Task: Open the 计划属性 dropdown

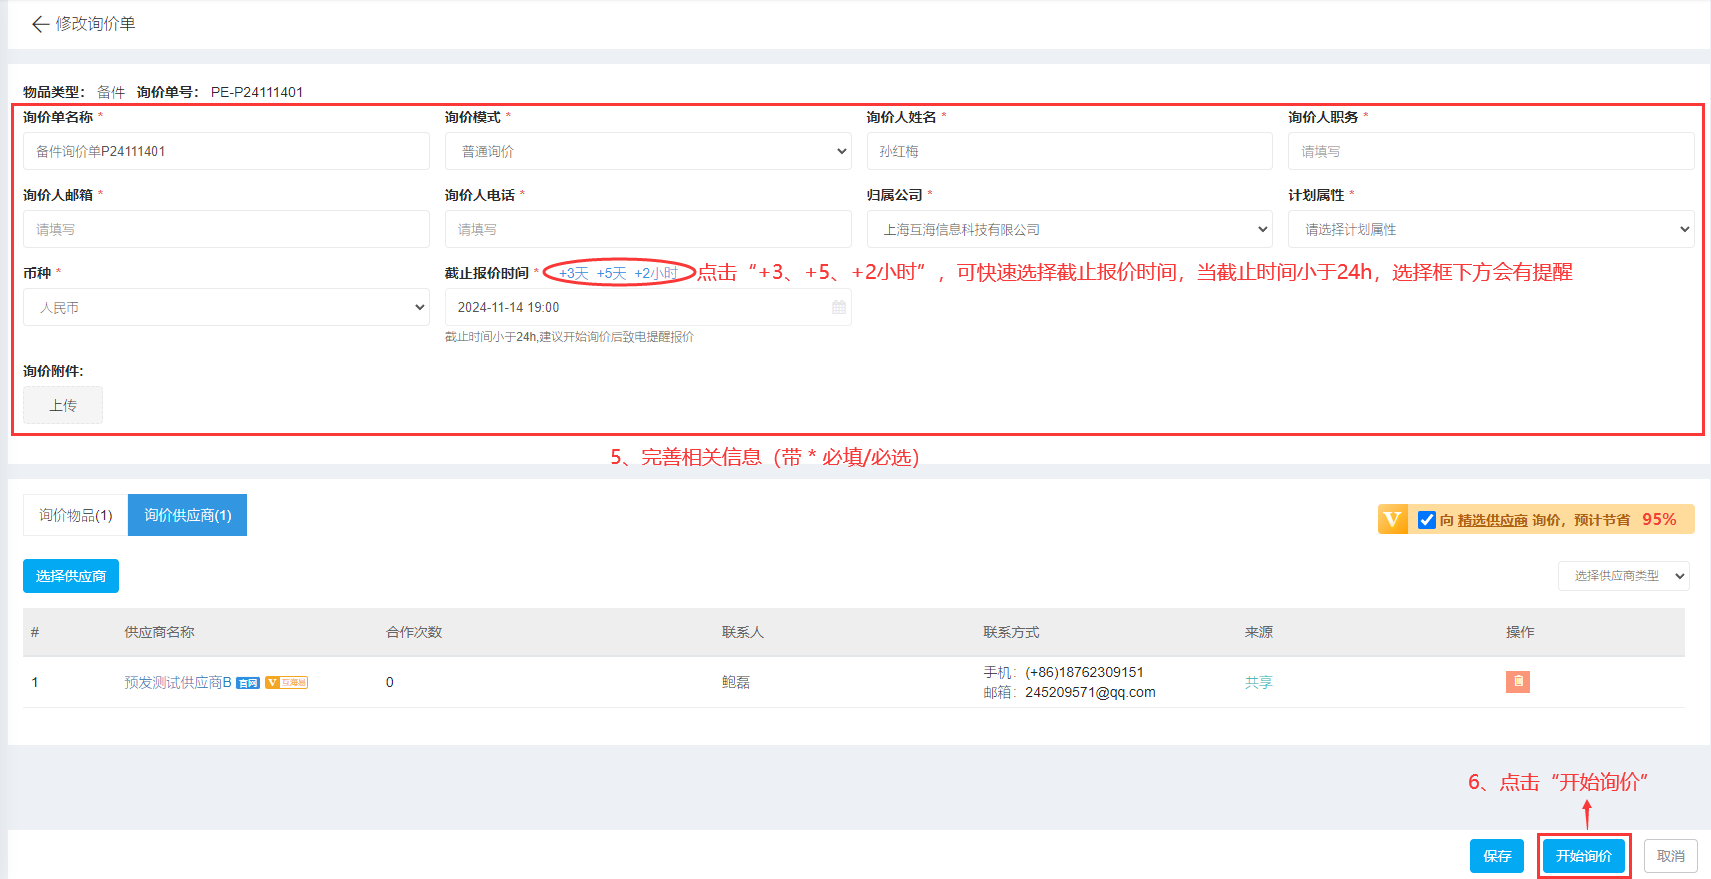Action: point(1491,229)
